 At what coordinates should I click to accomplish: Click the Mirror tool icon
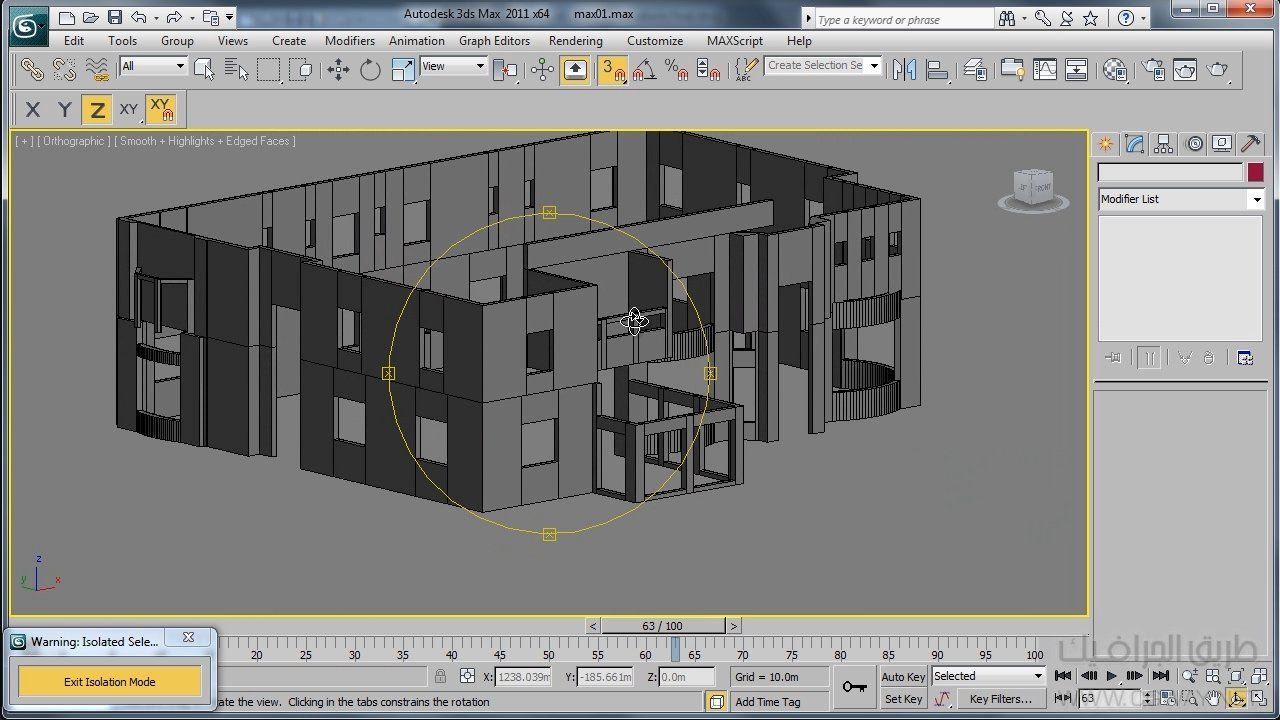904,69
